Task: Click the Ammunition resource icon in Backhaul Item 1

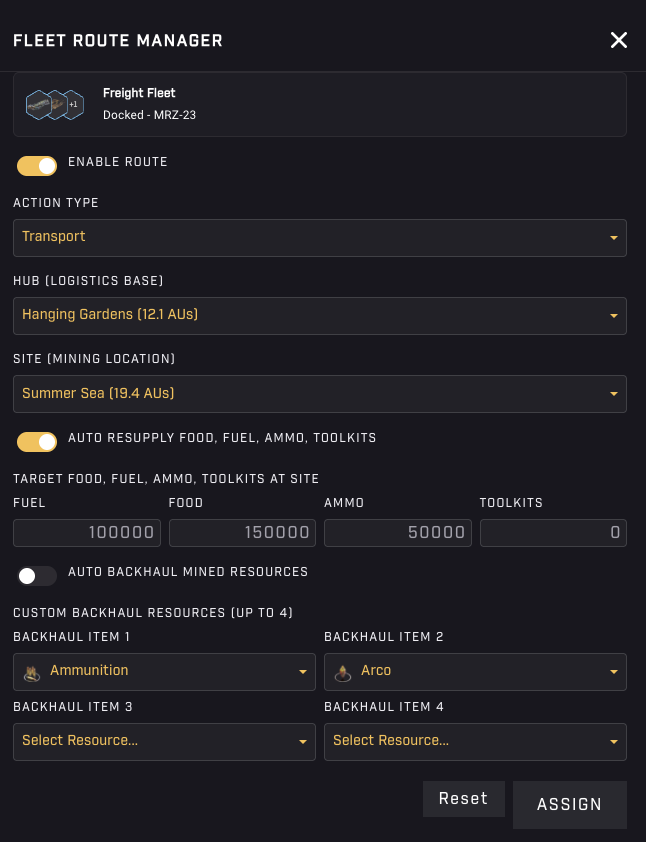Action: point(31,671)
